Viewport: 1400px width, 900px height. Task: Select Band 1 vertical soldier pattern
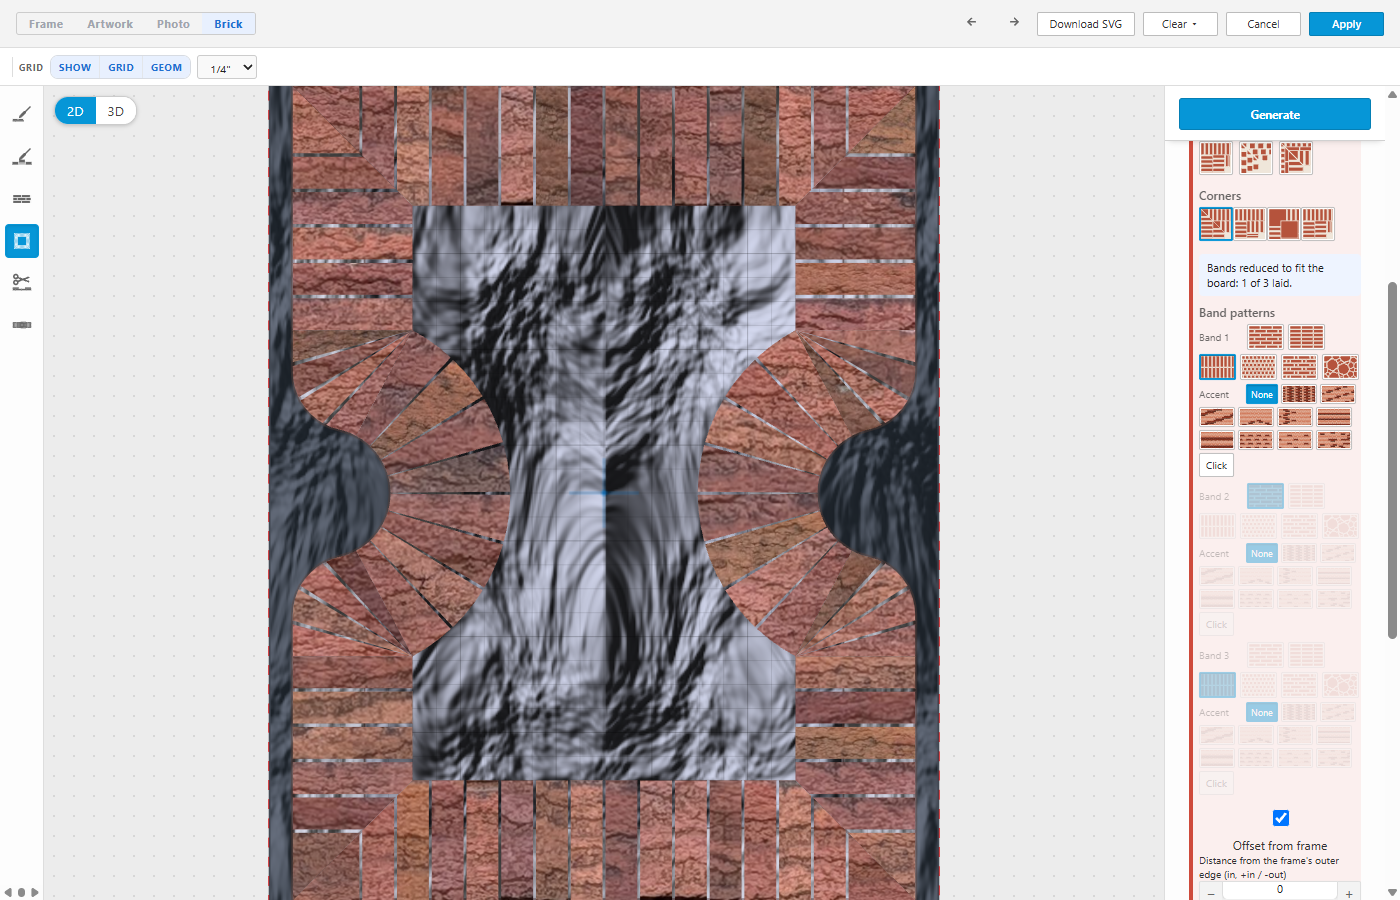pyautogui.click(x=1217, y=367)
